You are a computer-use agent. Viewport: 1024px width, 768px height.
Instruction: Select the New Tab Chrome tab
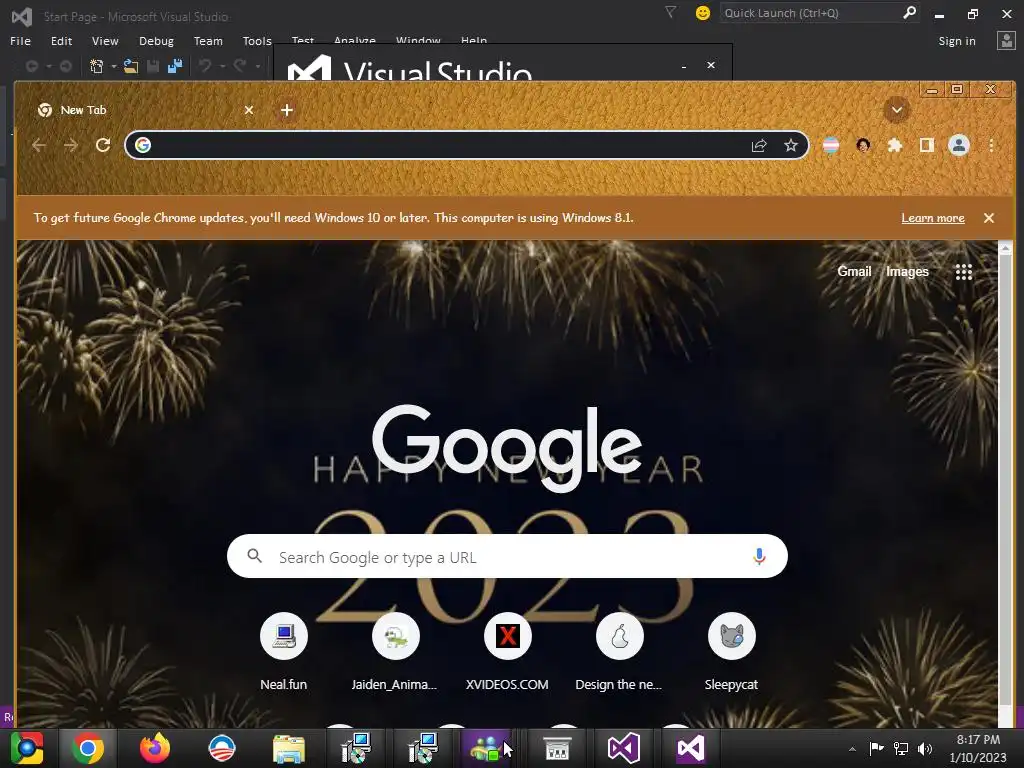click(145, 110)
